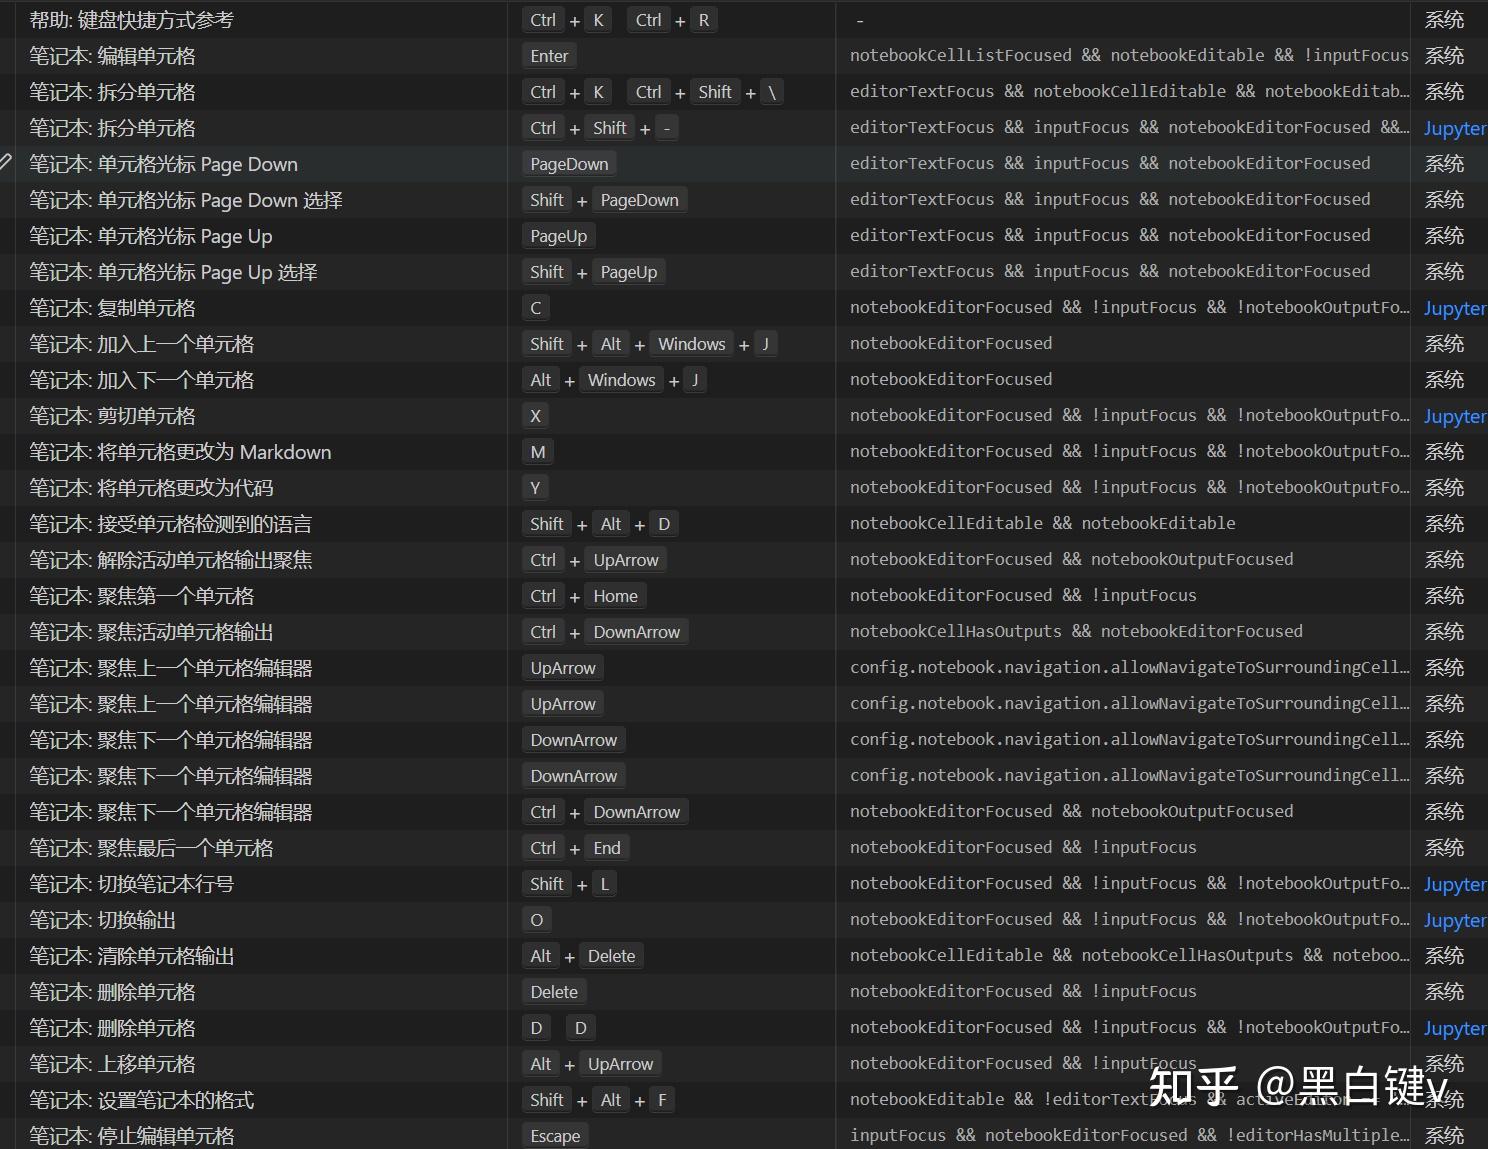The height and width of the screenshot is (1149, 1488).
Task: Click the Enter keybinding chip for 编辑单元格
Action: [x=549, y=55]
